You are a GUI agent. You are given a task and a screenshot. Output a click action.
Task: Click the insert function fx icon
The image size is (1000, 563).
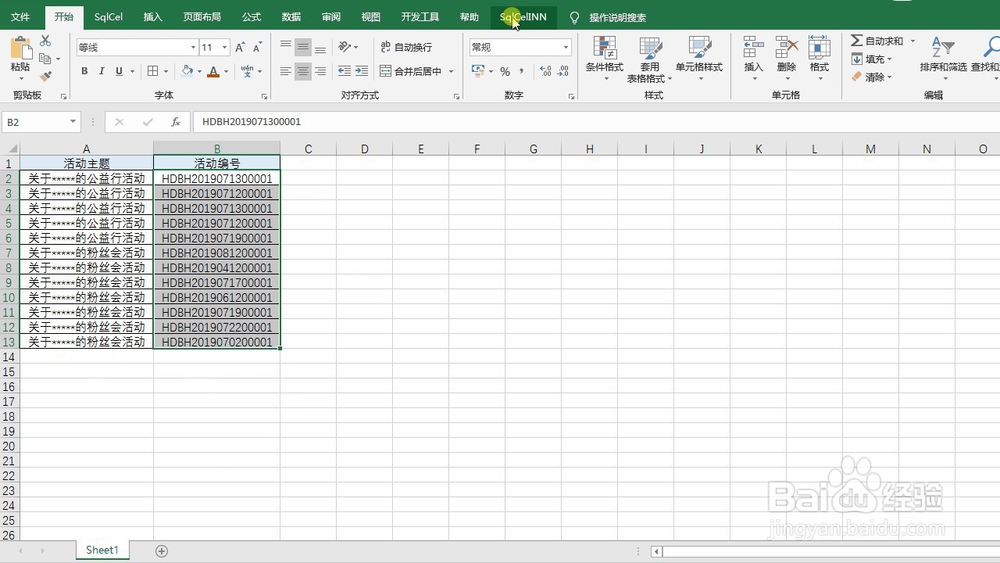click(175, 122)
